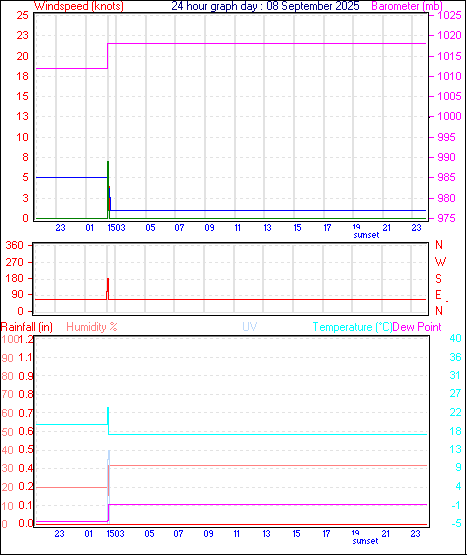This screenshot has height=559, width=467.
Task: Click the Dew Point legend label
Action: pos(417,327)
